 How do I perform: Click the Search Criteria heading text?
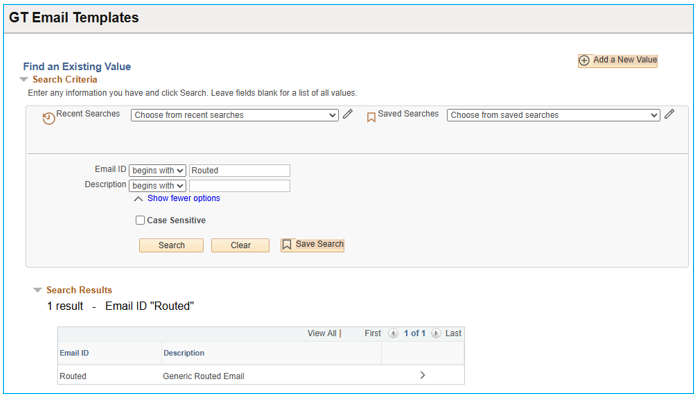tap(65, 80)
